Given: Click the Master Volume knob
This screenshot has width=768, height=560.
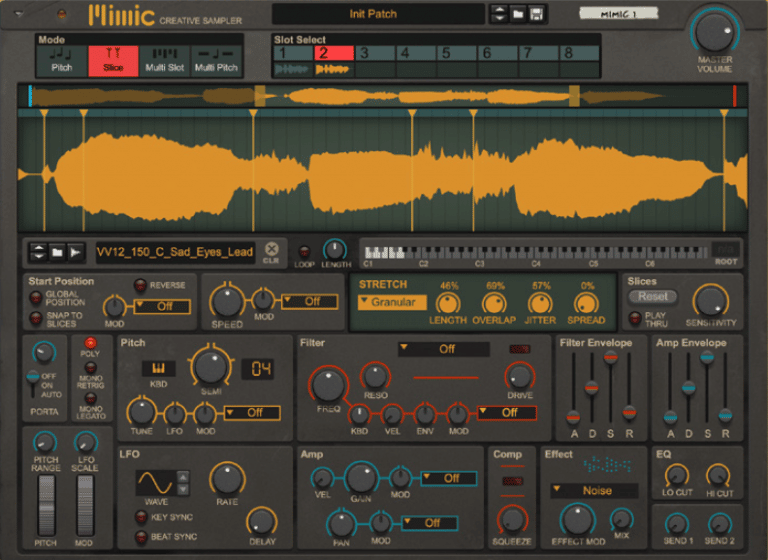Looking at the screenshot, I should coord(715,32).
